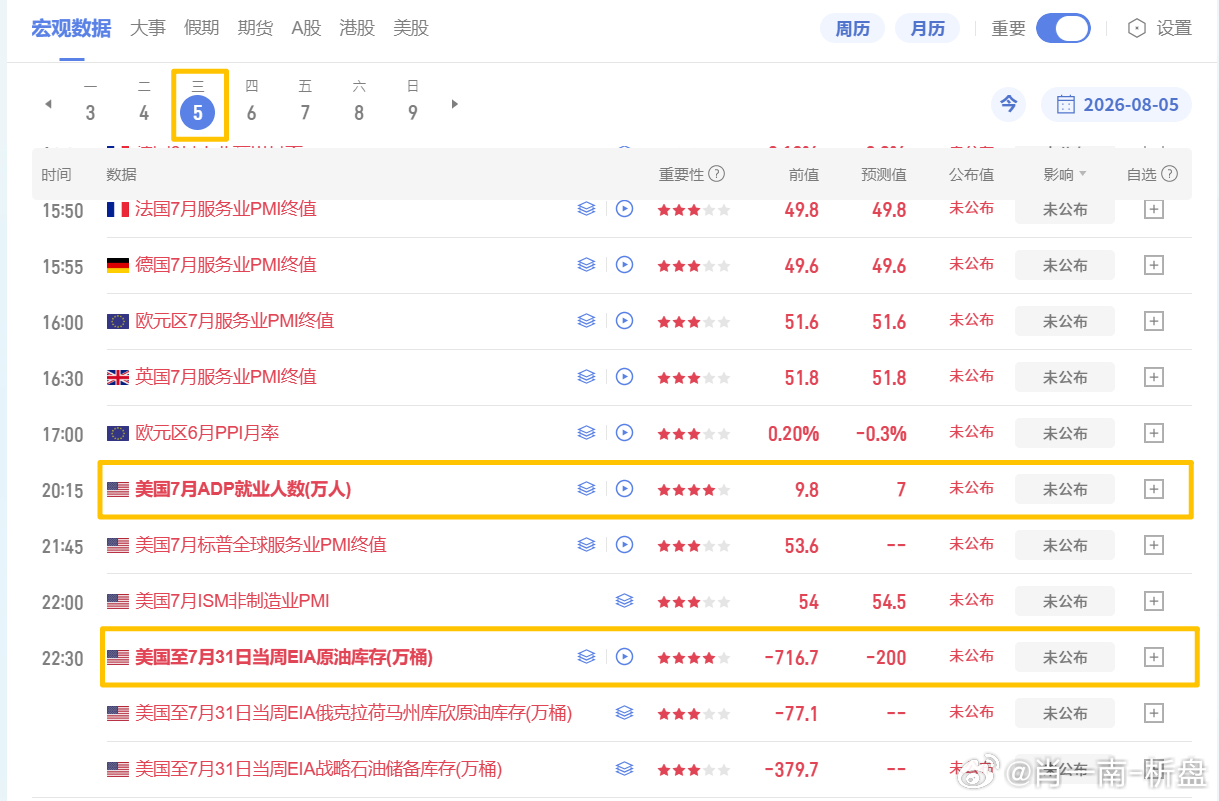Click the 重要性 help question mark icon
1219x801 pixels.
coord(716,174)
